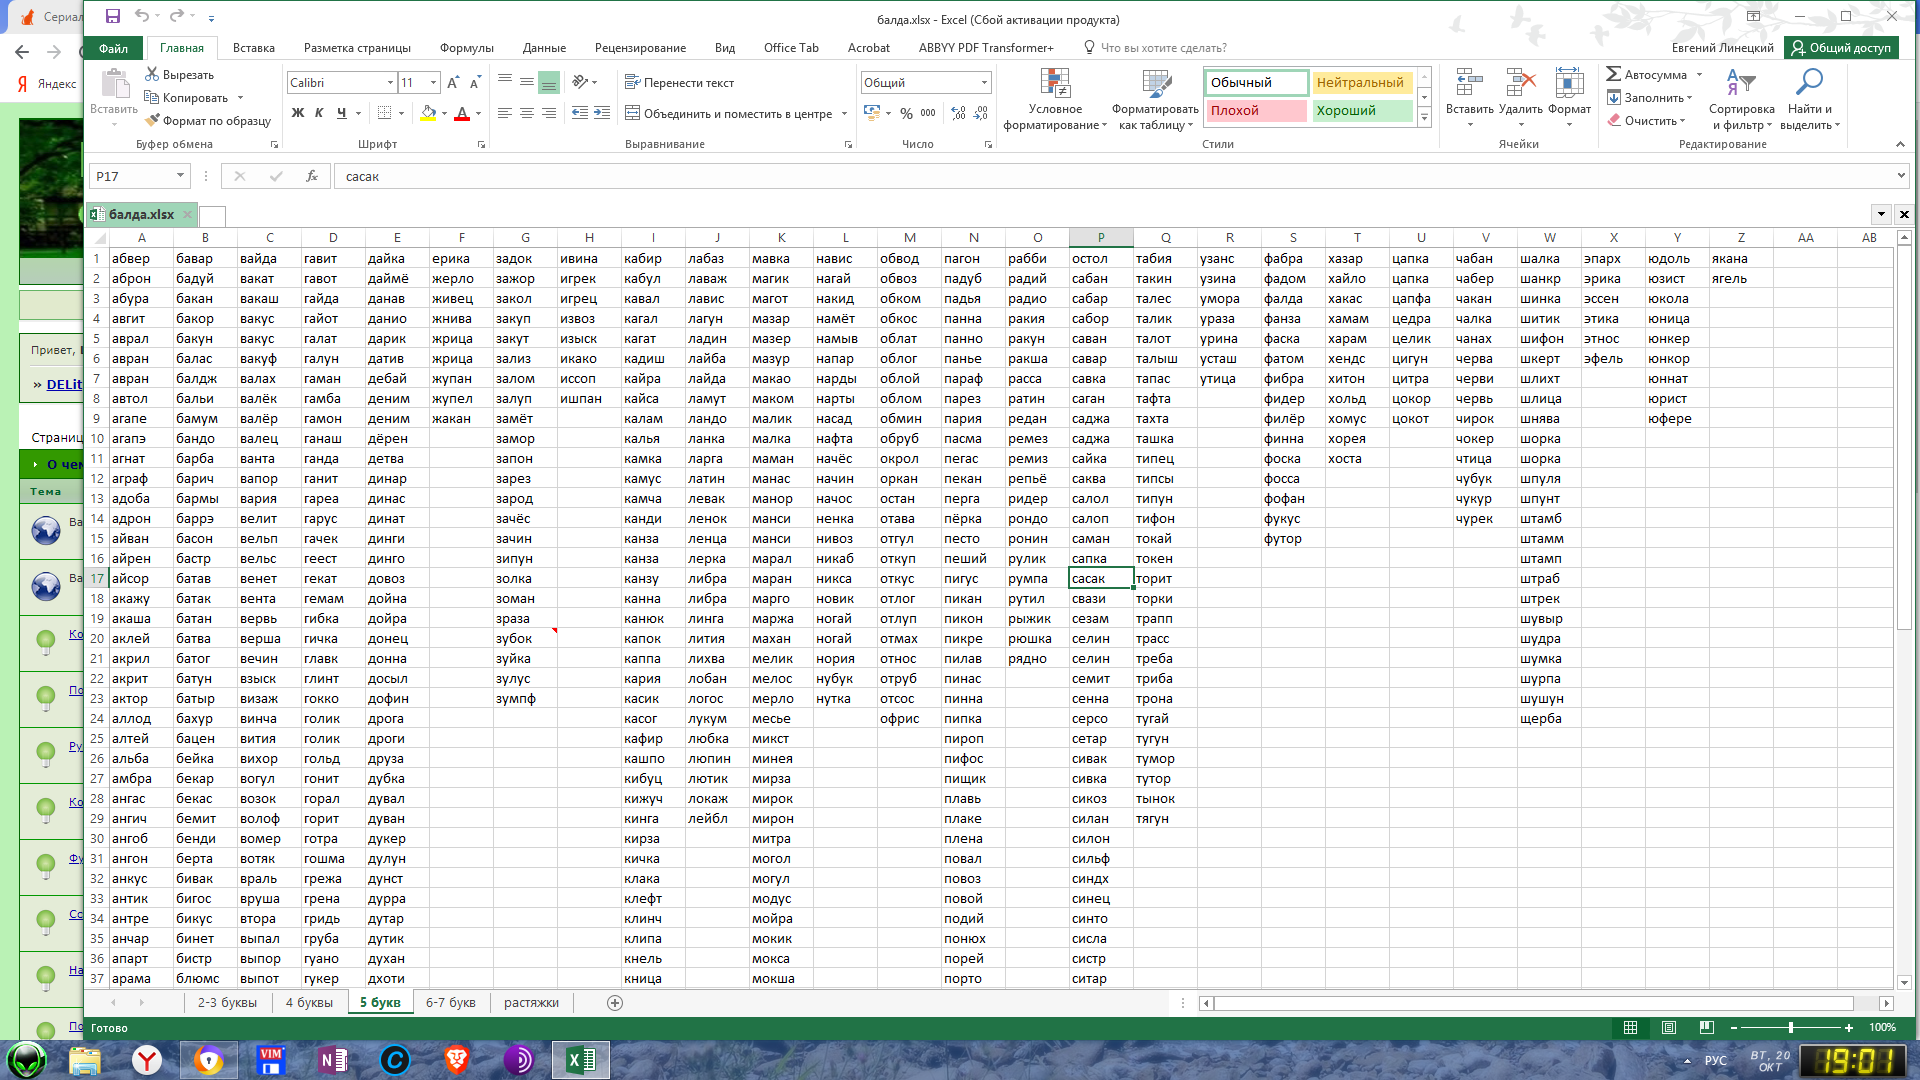Image resolution: width=1920 pixels, height=1080 pixels.
Task: Toggle center text alignment
Action: [527, 113]
